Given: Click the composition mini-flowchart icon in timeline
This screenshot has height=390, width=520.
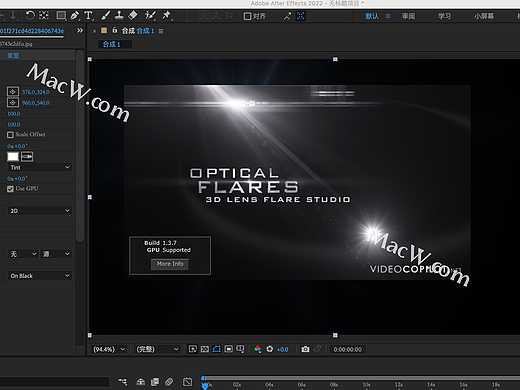Looking at the screenshot, I should click(x=123, y=382).
